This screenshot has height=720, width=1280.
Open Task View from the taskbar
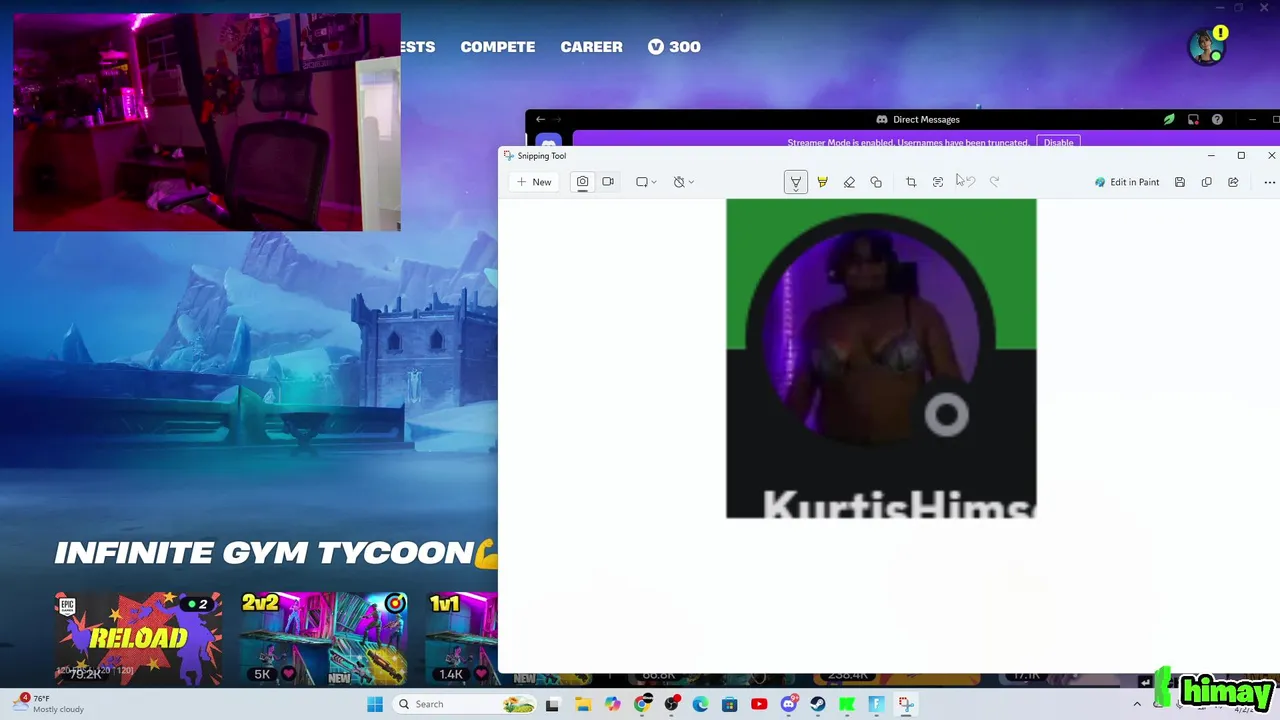click(552, 704)
